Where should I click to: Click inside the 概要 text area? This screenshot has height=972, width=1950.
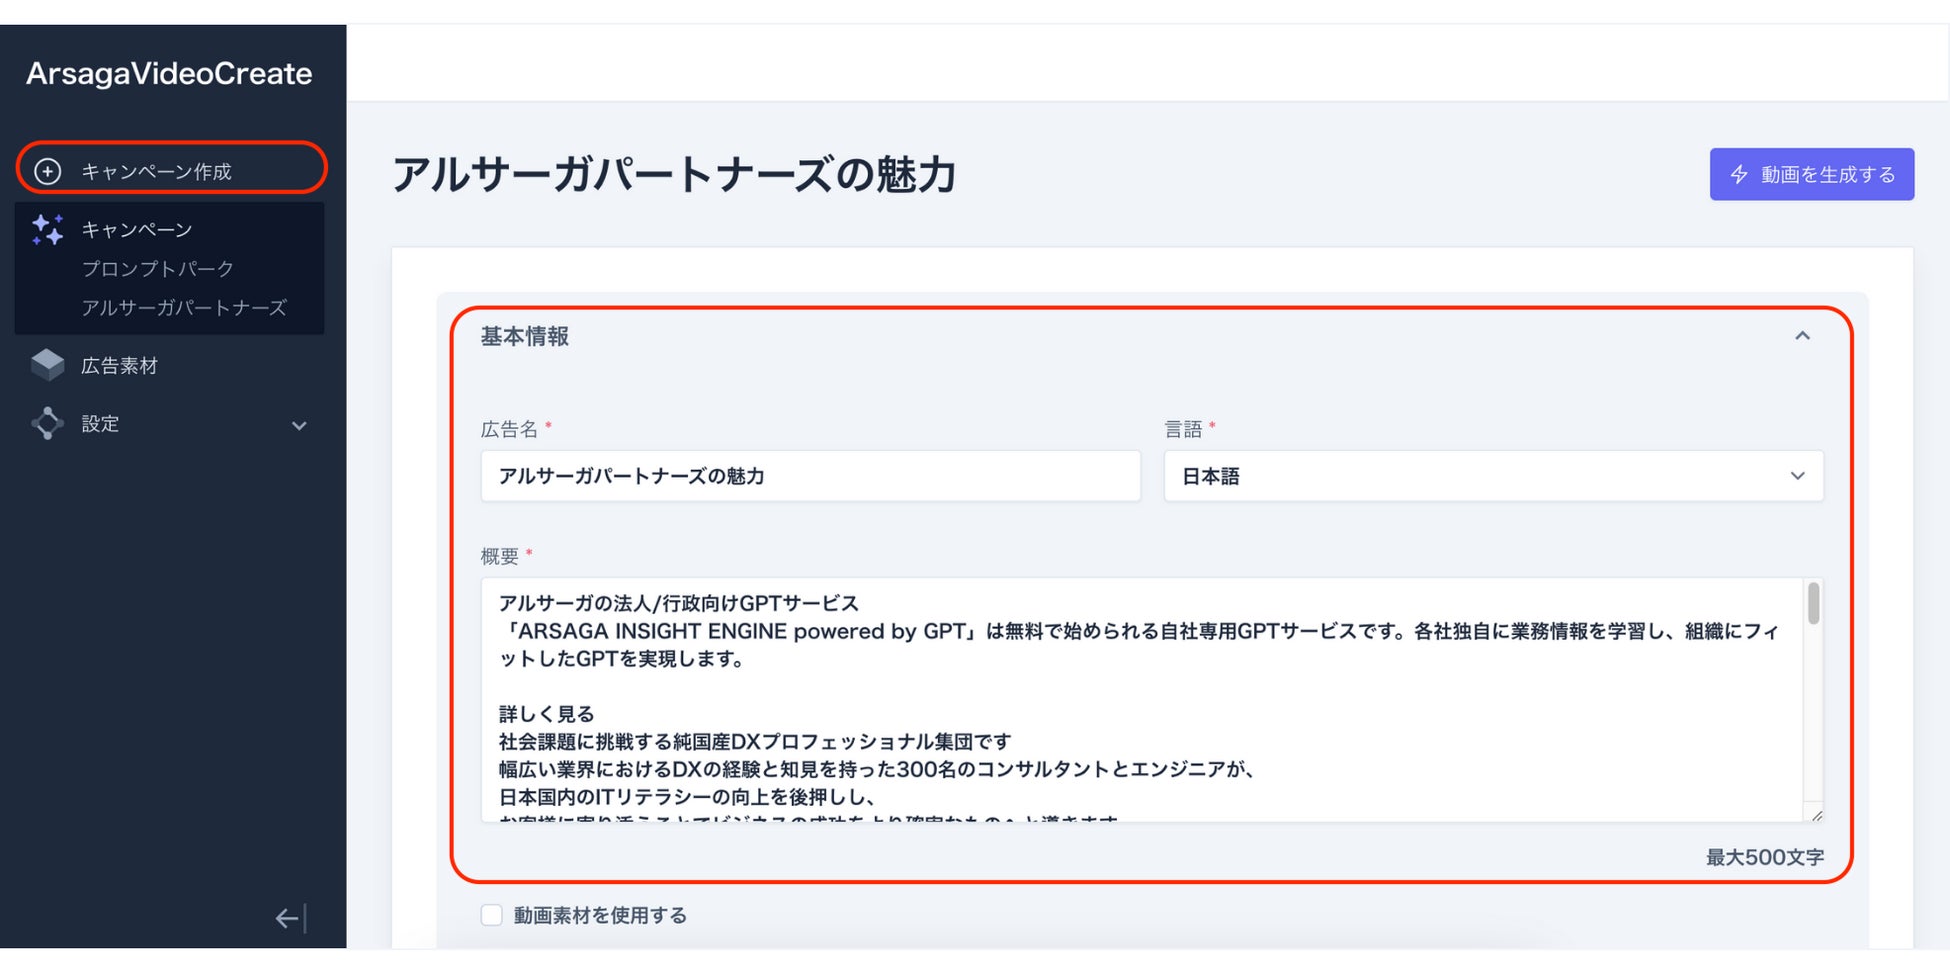(1140, 700)
